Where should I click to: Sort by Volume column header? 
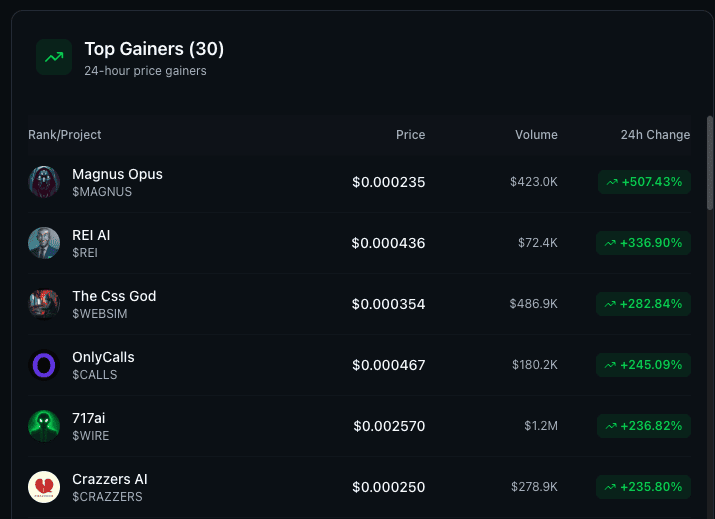point(536,135)
